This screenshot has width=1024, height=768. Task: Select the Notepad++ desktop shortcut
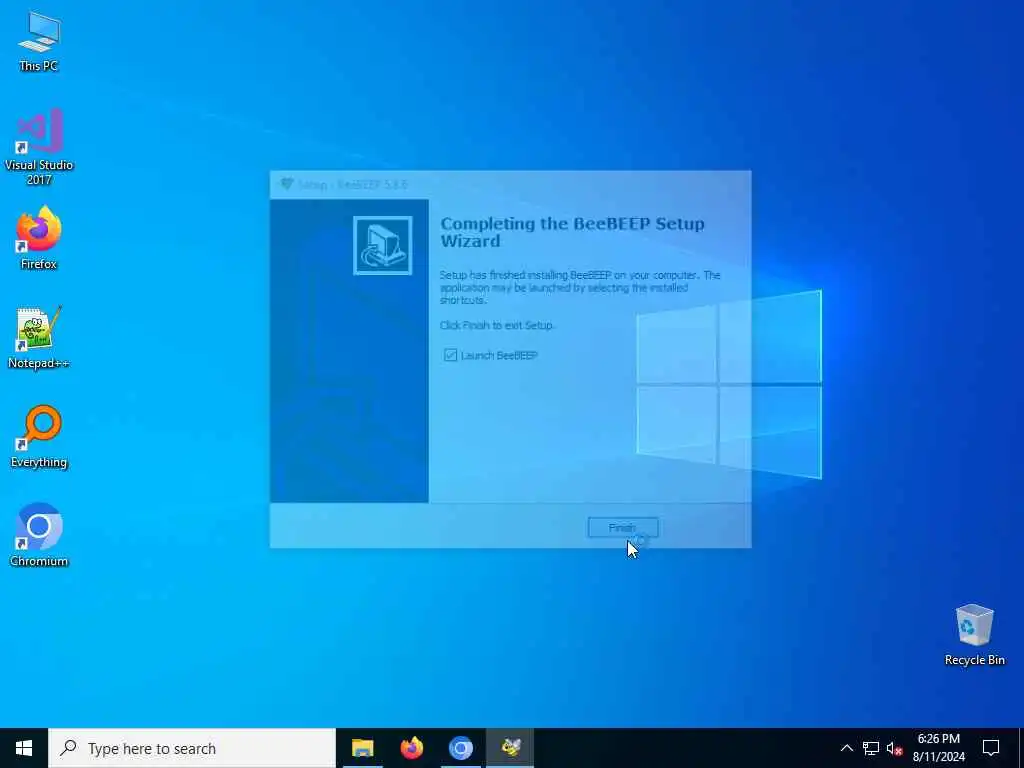[39, 338]
